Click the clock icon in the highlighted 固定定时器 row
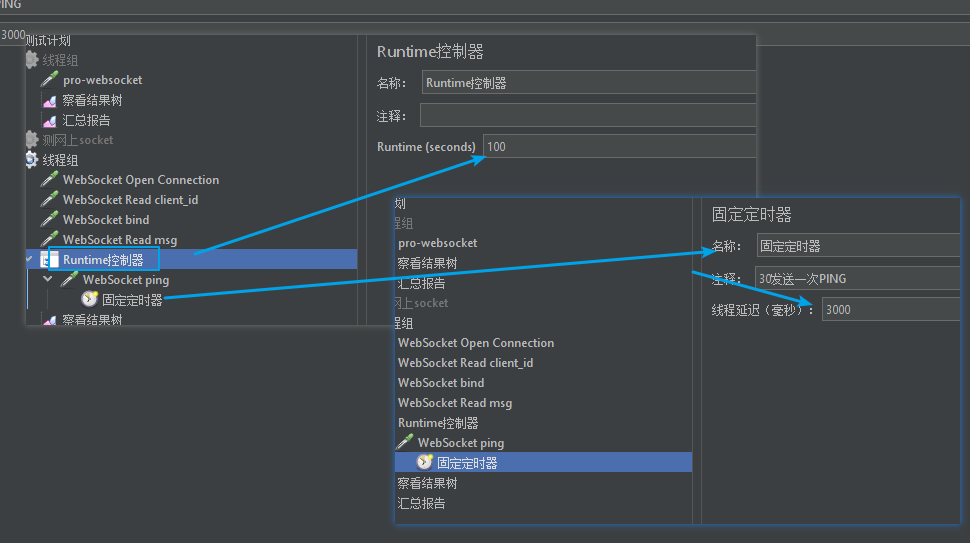Image resolution: width=970 pixels, height=543 pixels. coord(424,462)
